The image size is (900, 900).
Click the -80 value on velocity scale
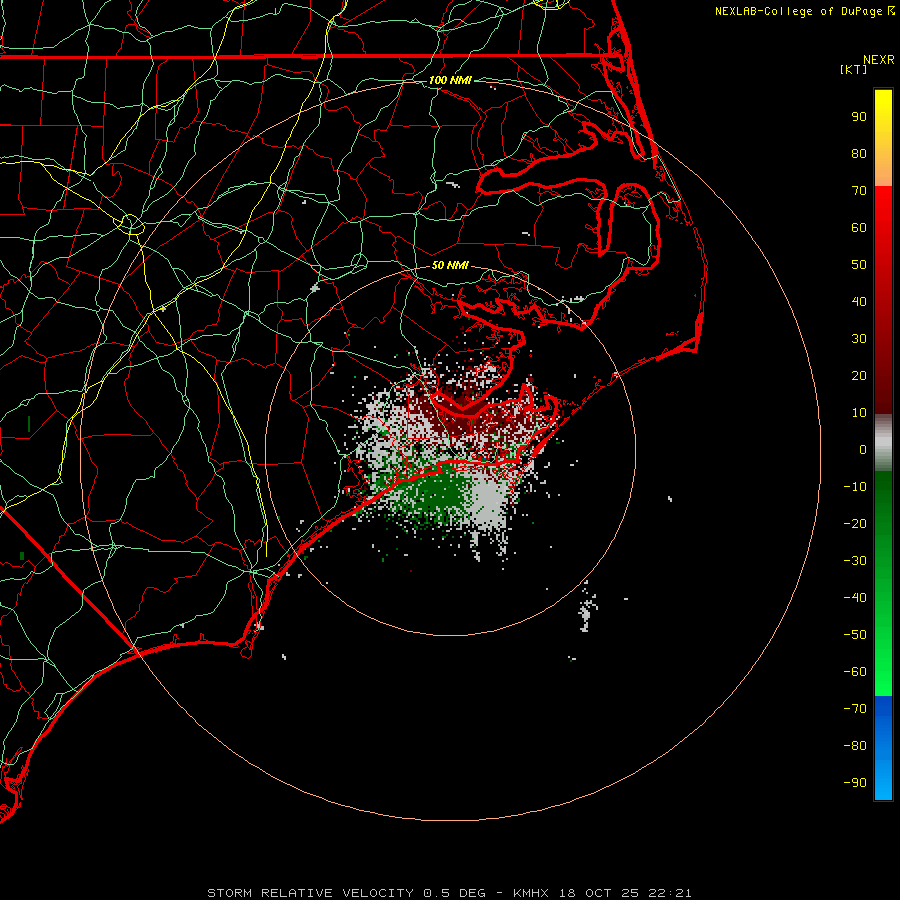[855, 746]
